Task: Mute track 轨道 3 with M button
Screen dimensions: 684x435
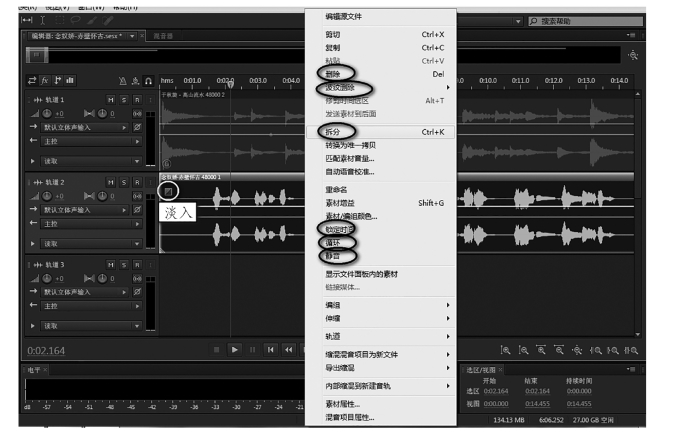Action: [111, 265]
